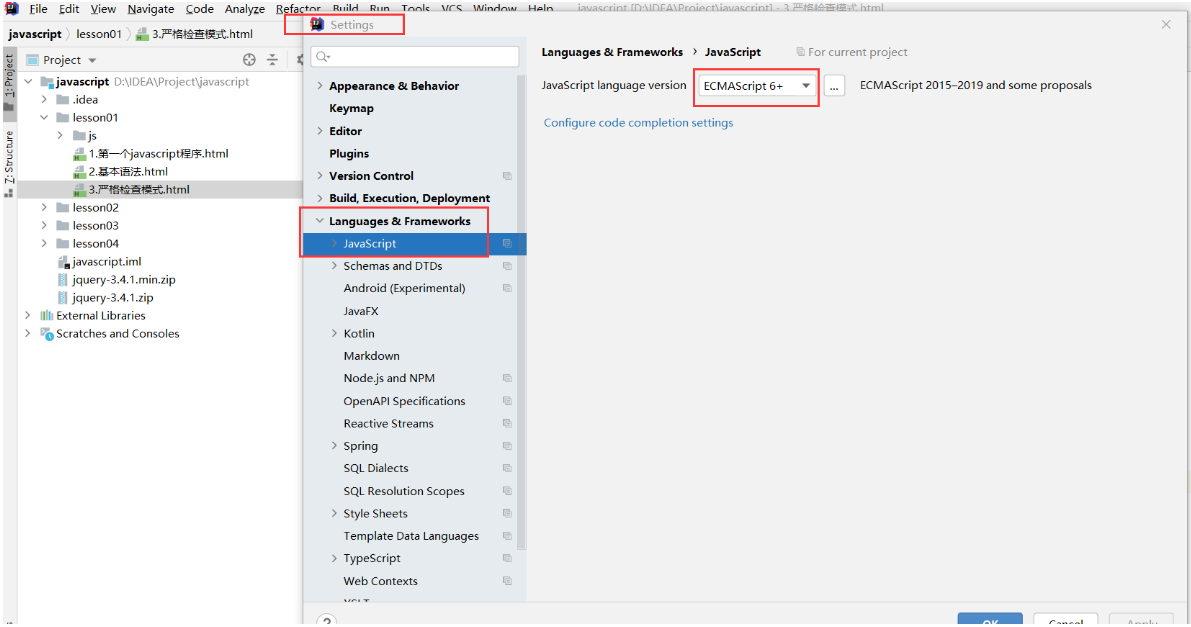
Task: Click the lesson01 breadcrumb in navigation bar
Action: 99,34
